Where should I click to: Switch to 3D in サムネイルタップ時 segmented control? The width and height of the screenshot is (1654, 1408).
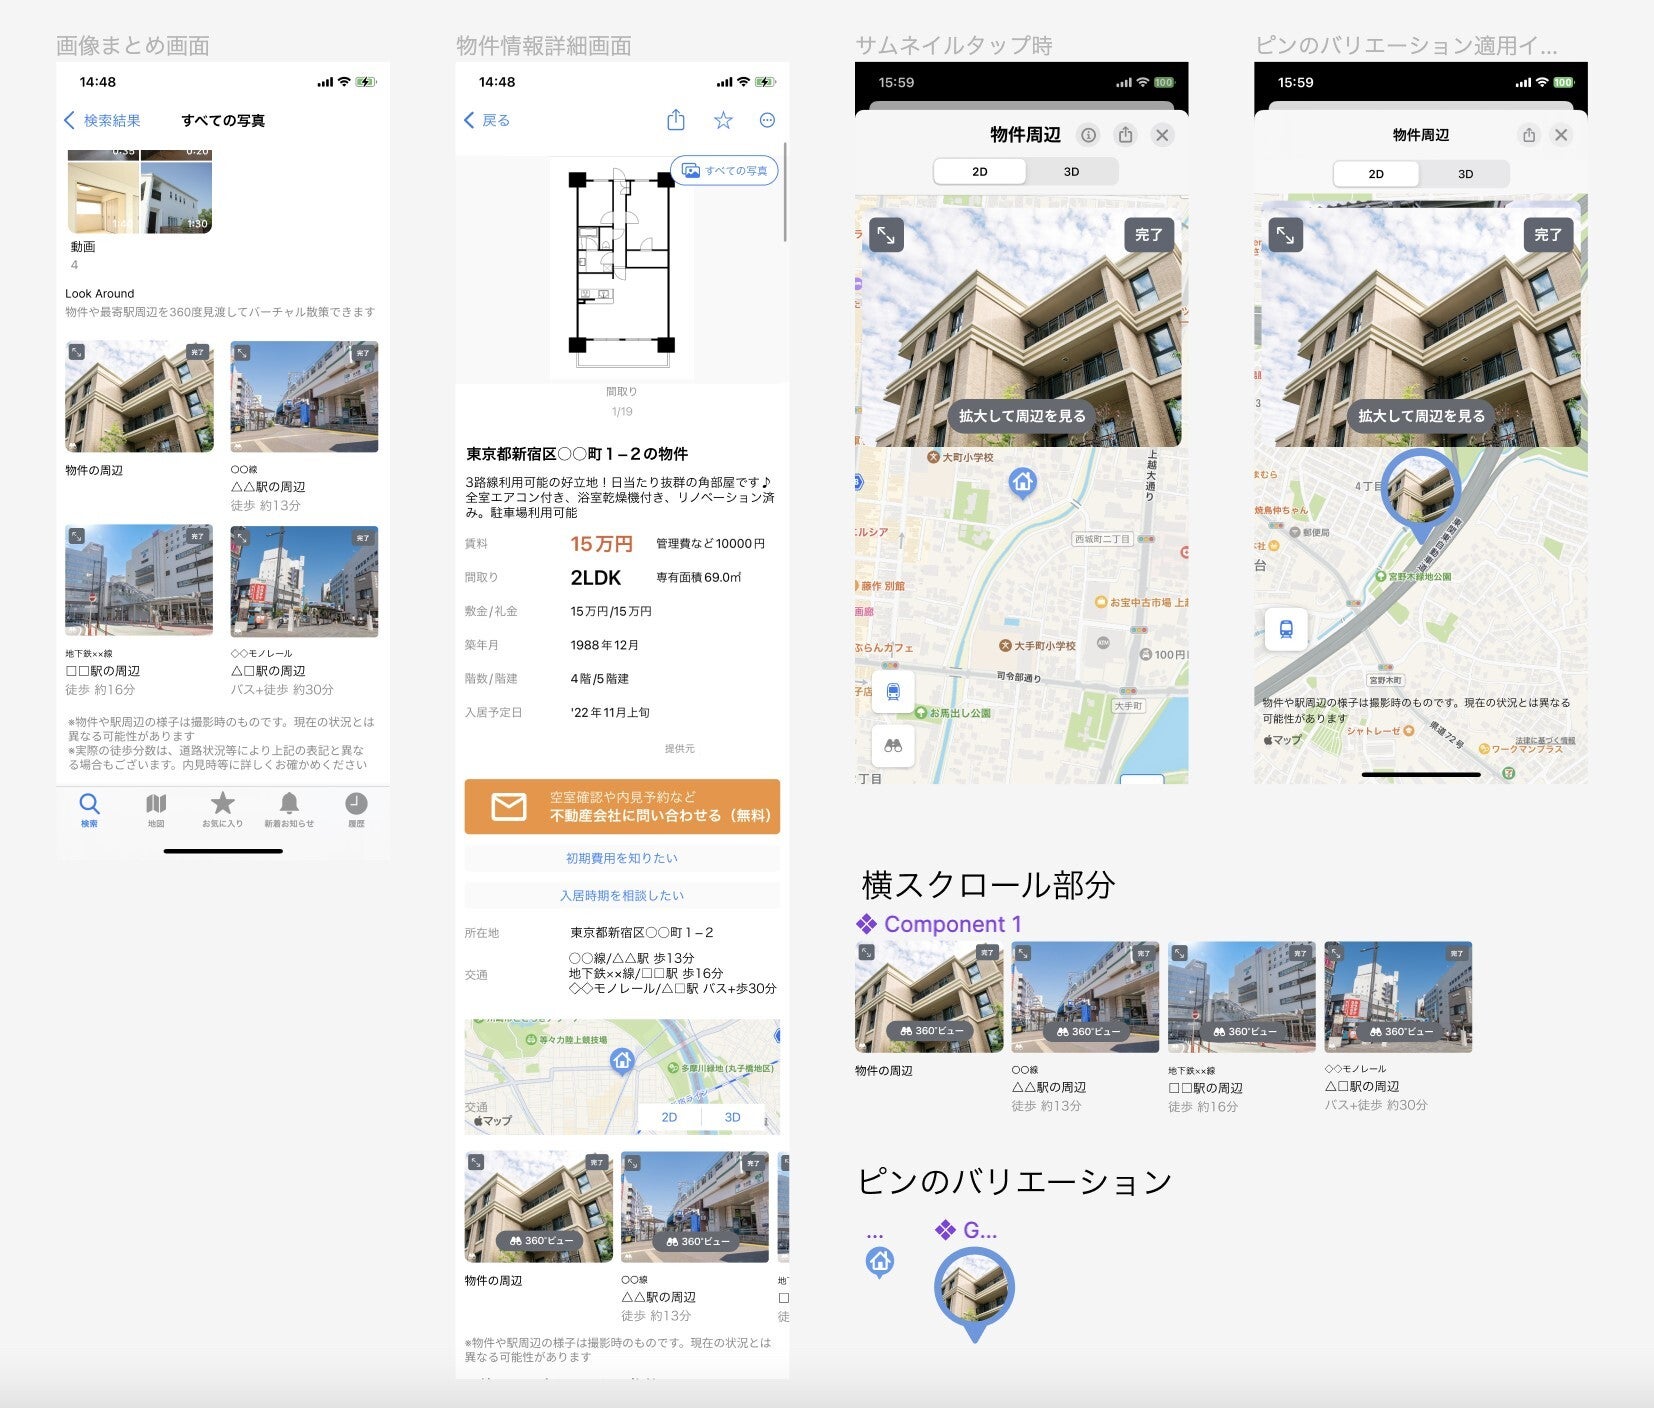(1071, 172)
